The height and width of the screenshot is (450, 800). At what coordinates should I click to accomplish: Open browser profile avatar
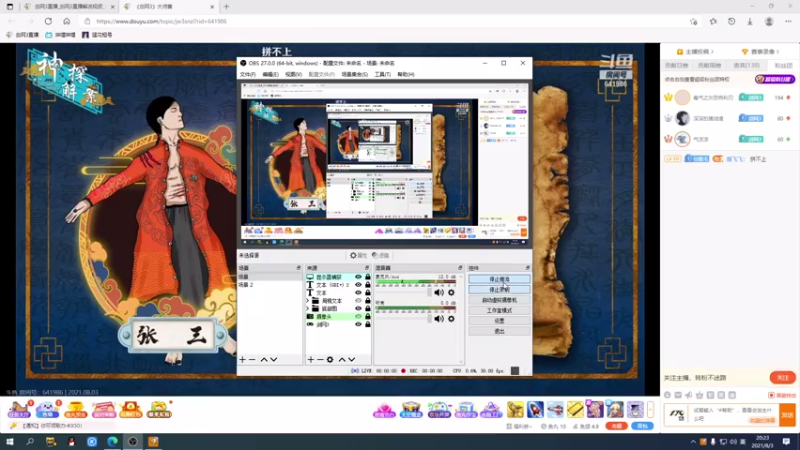pyautogui.click(x=769, y=21)
